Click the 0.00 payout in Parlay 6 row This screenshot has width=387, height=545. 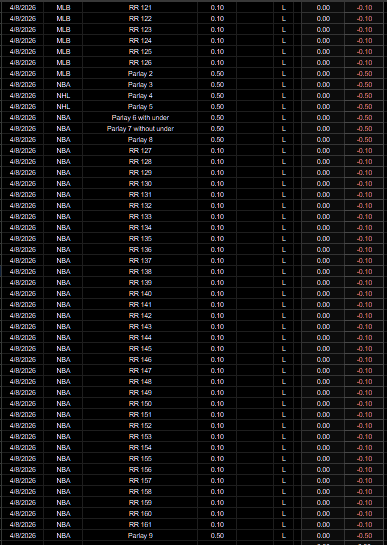[x=323, y=118]
